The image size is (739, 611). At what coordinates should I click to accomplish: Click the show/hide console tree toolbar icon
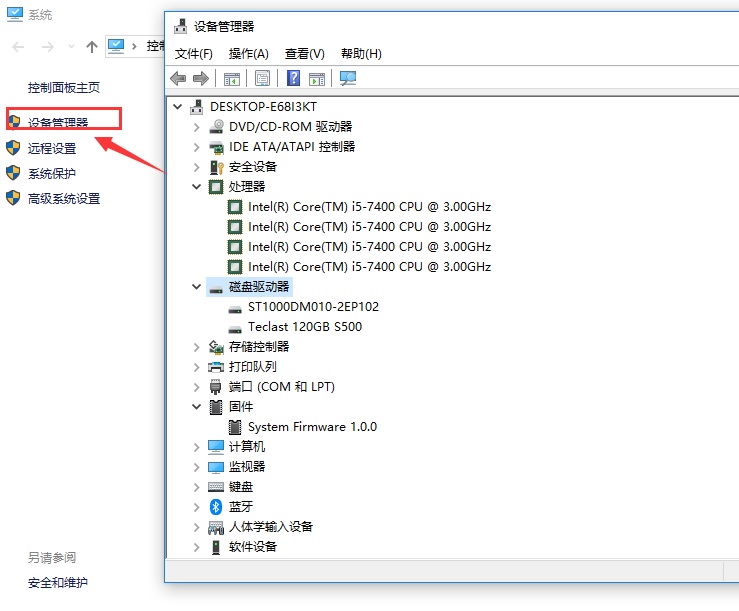pyautogui.click(x=231, y=79)
